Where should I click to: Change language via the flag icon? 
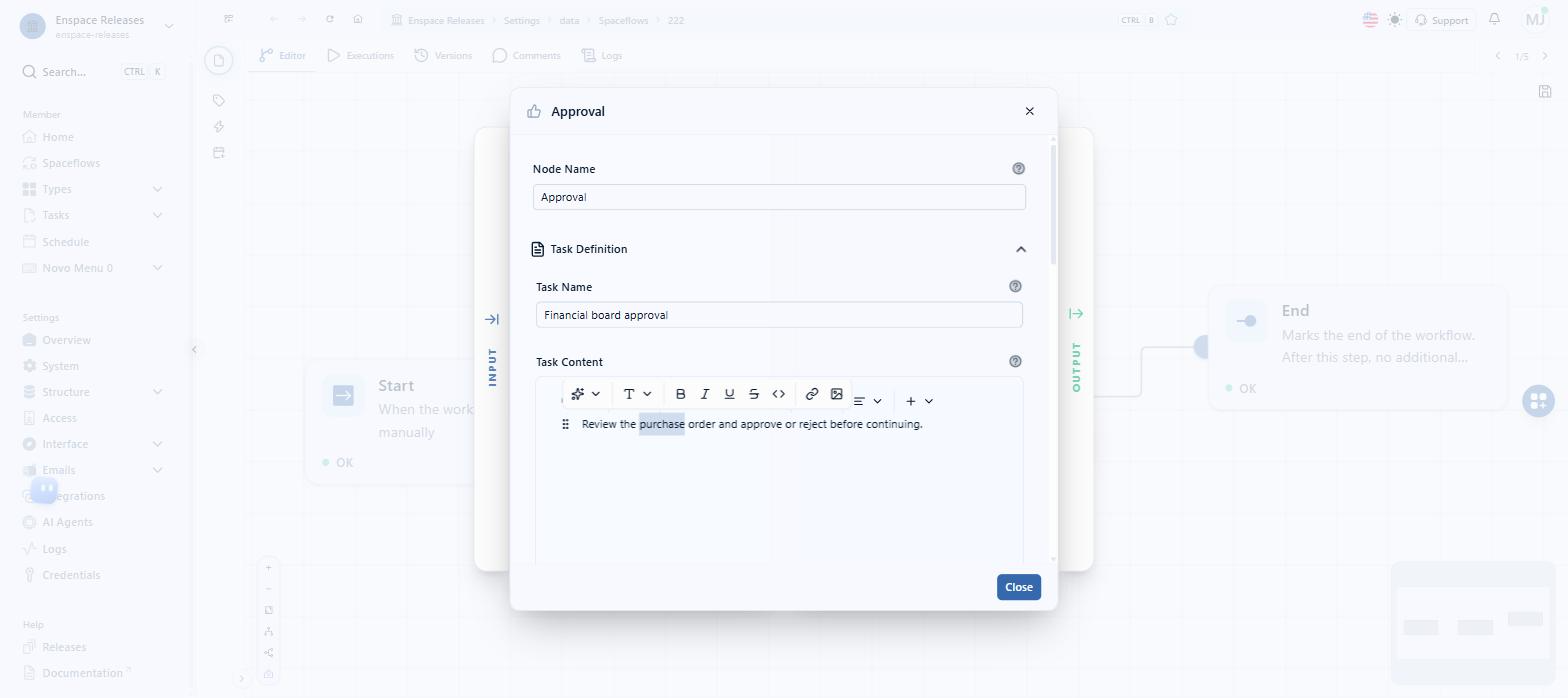(1370, 19)
